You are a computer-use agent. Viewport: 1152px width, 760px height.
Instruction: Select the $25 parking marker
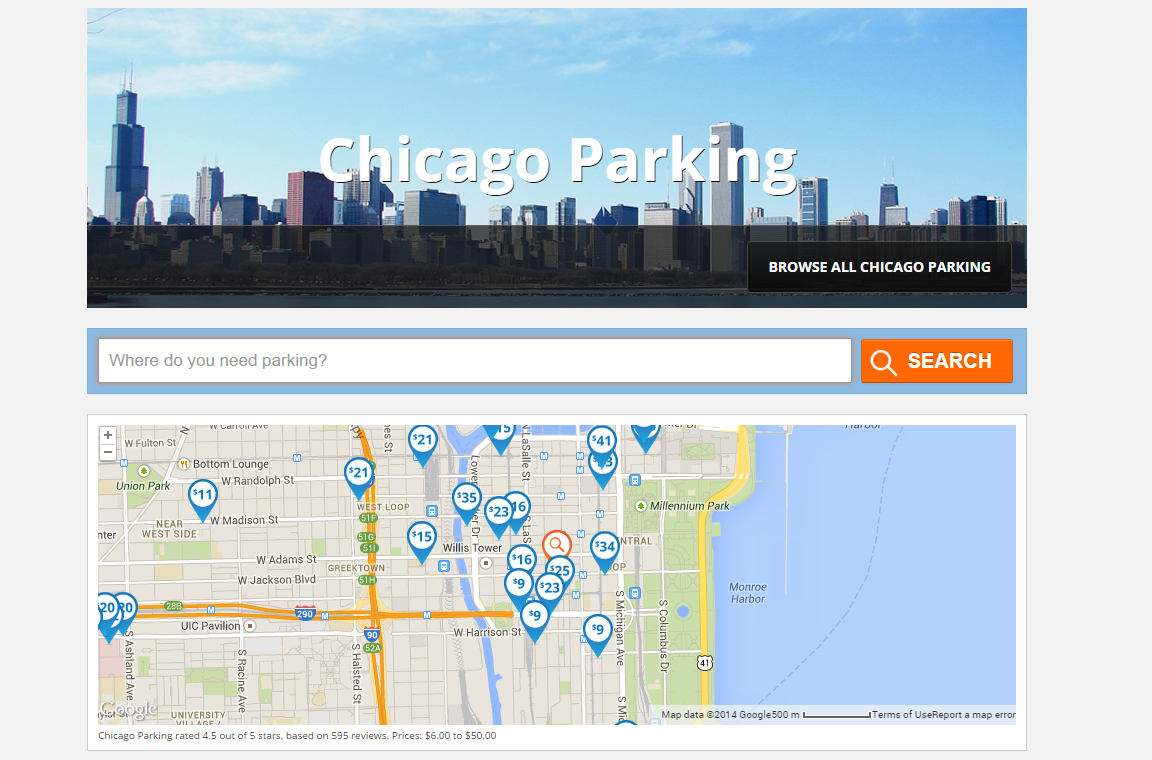pos(561,570)
